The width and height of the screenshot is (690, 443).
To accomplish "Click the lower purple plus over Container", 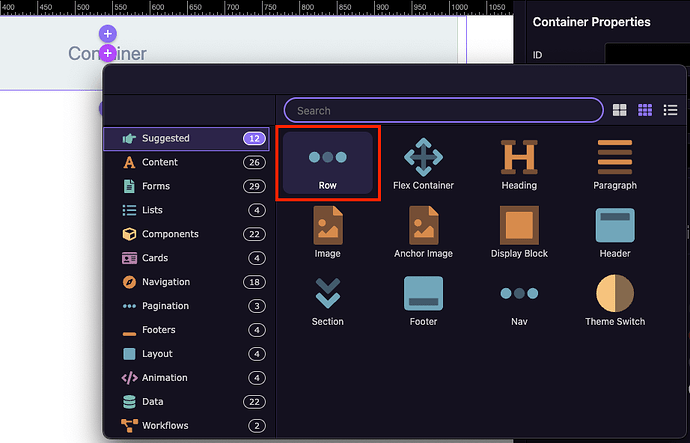I will coord(107,53).
